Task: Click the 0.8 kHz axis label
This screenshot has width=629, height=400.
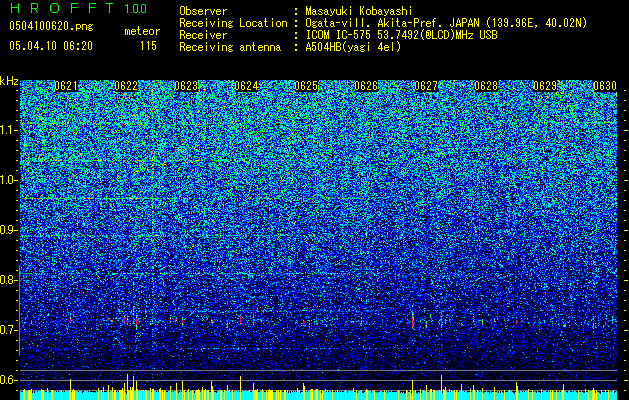Action: (x=8, y=280)
